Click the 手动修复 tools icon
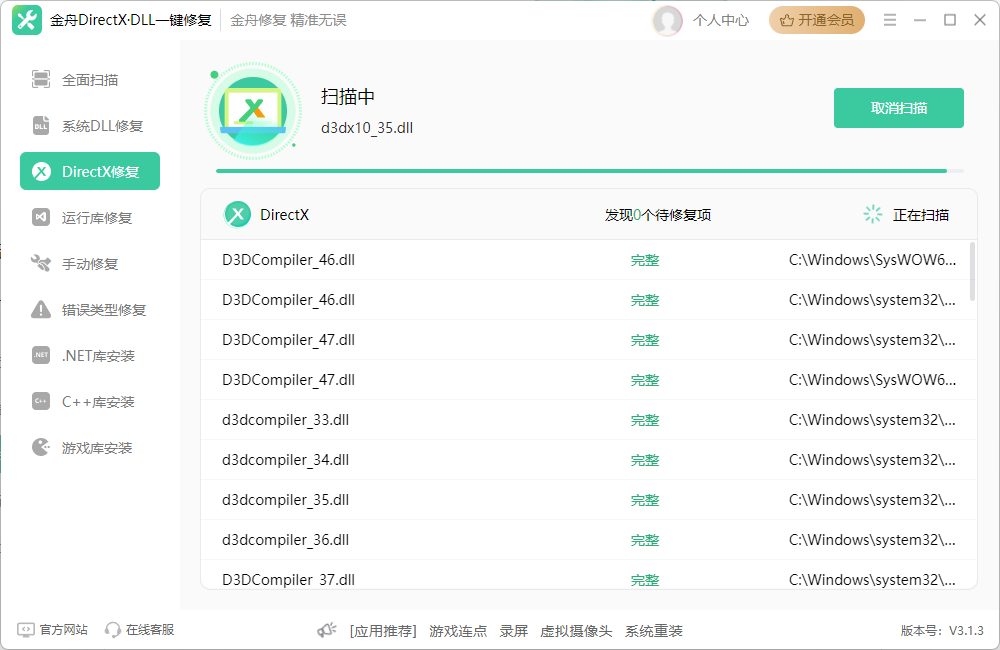This screenshot has width=1000, height=650. (x=41, y=263)
